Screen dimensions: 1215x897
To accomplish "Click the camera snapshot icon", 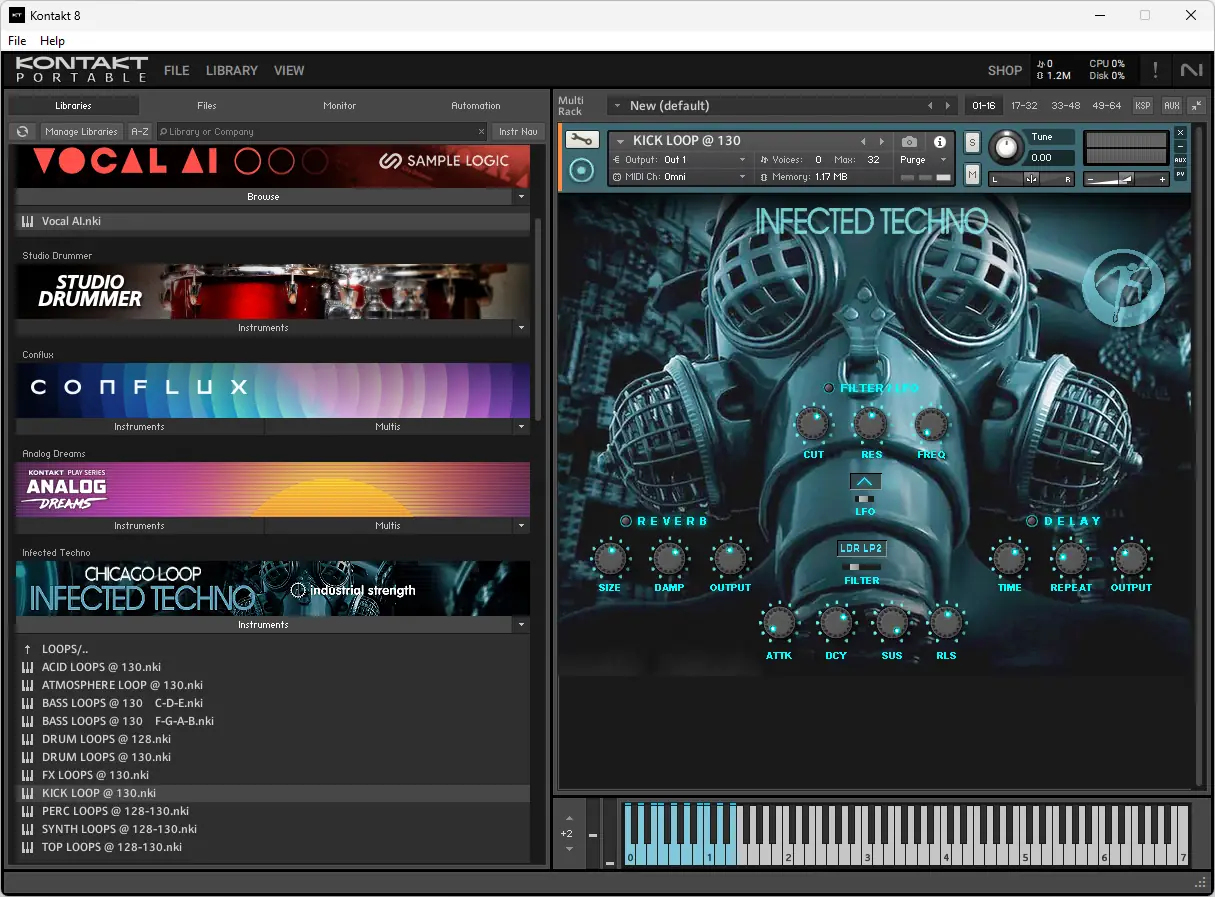I will (908, 142).
